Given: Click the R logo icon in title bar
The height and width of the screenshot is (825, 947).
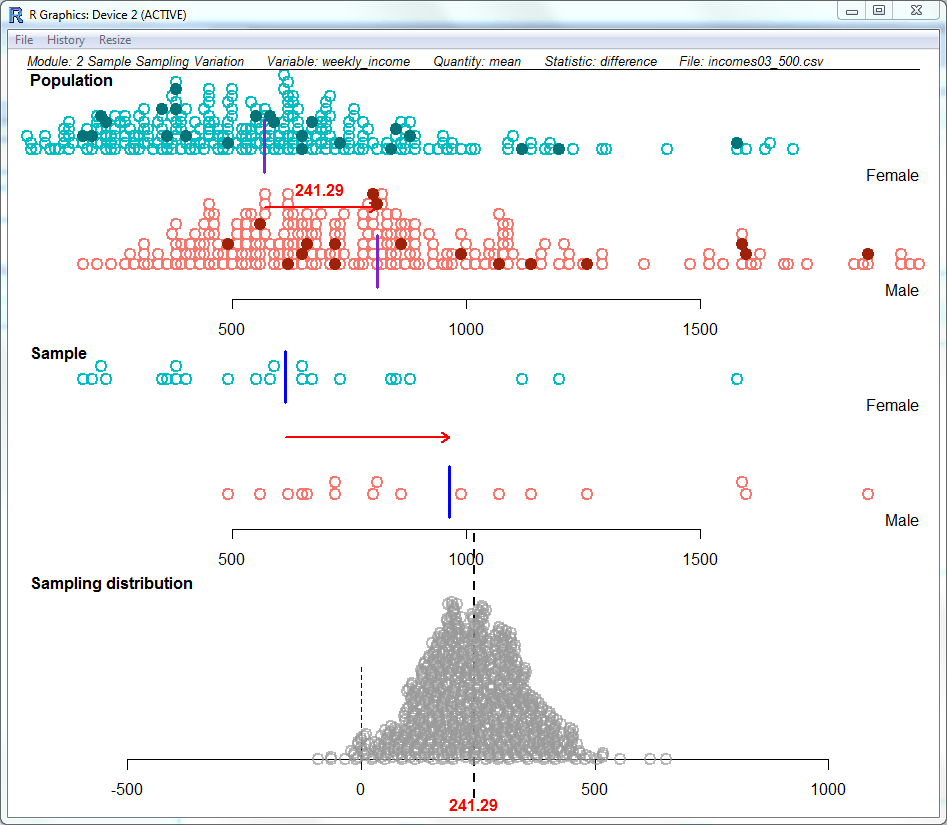Looking at the screenshot, I should point(15,13).
